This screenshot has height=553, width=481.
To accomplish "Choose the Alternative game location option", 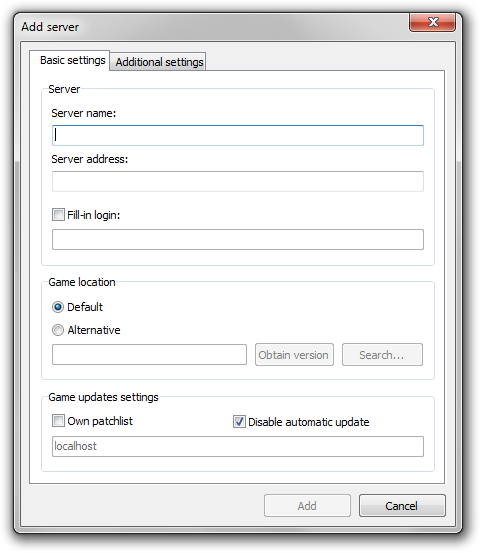I will pos(58,330).
